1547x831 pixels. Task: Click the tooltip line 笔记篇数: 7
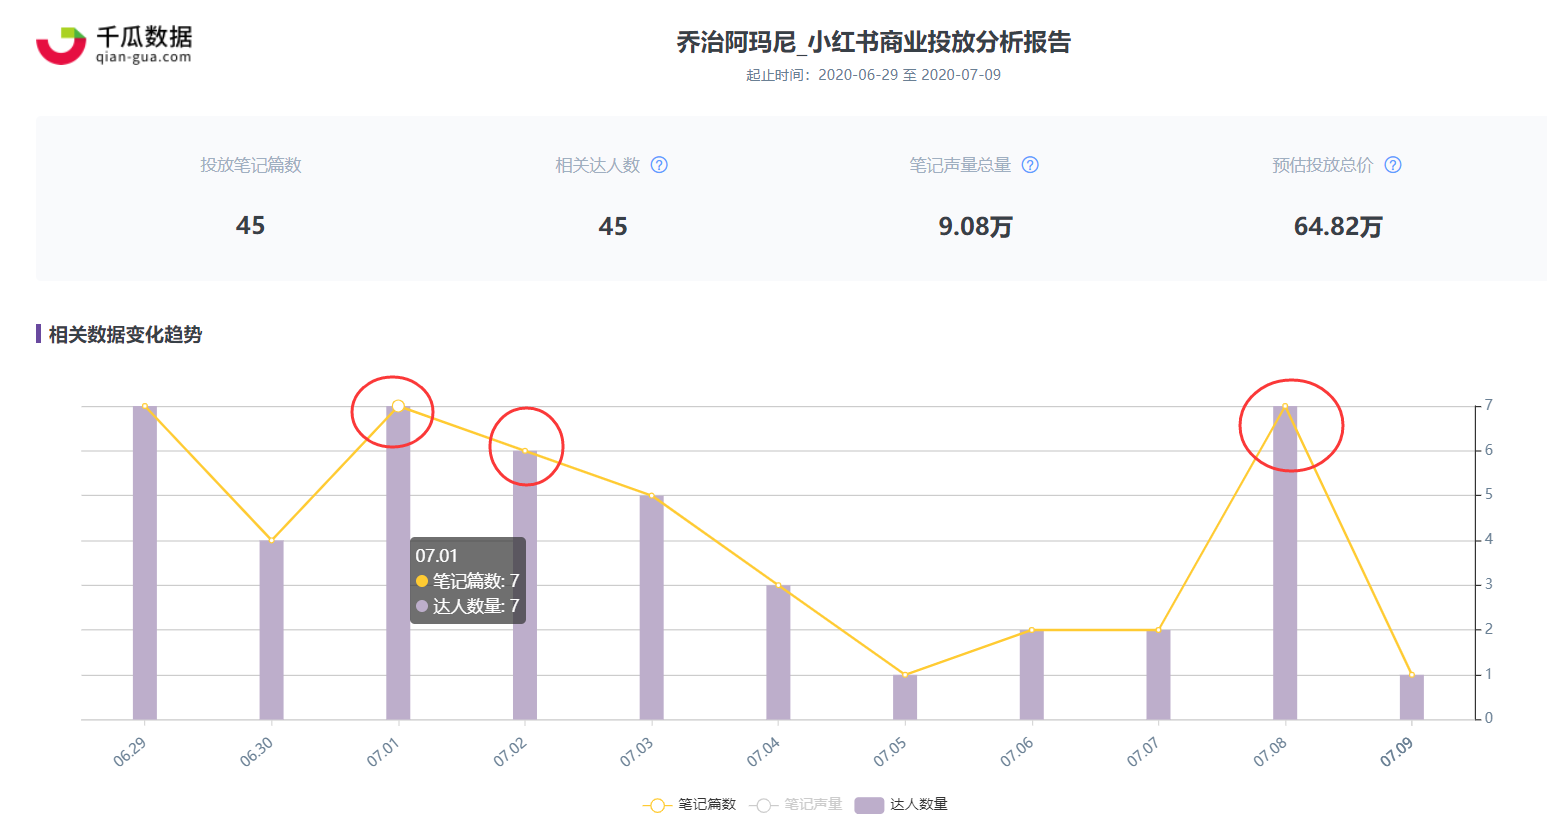468,581
